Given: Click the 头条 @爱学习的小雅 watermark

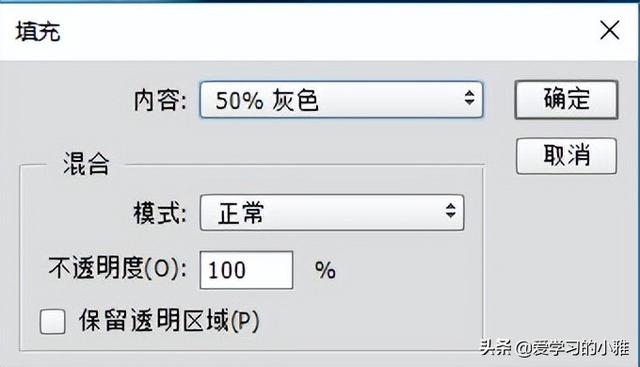Looking at the screenshot, I should pos(554,348).
